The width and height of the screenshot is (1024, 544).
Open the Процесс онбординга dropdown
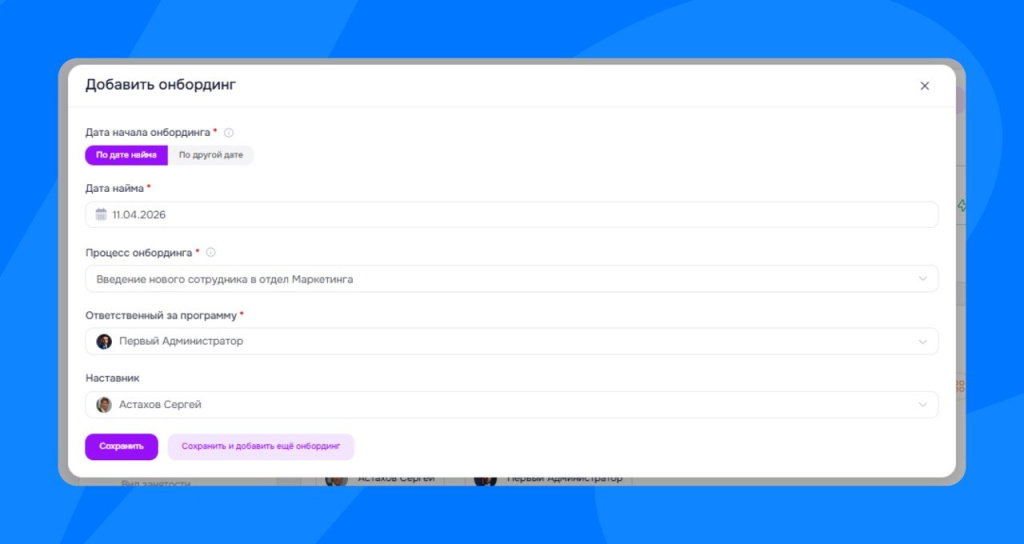coord(511,279)
